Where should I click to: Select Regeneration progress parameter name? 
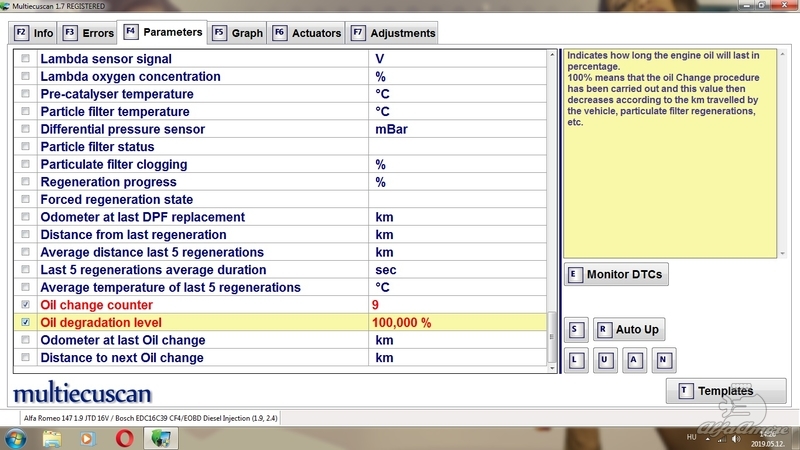pyautogui.click(x=108, y=182)
